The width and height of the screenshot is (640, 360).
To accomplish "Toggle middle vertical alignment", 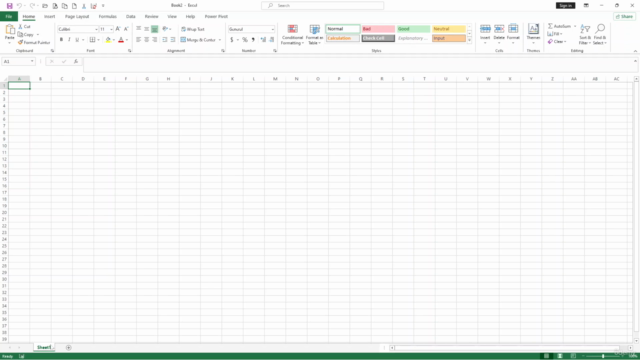I will (147, 29).
